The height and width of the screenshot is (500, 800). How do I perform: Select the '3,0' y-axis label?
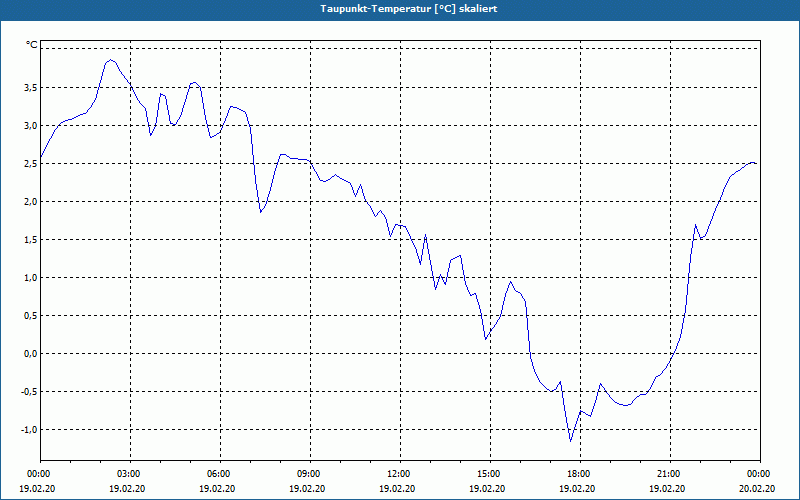click(x=30, y=126)
